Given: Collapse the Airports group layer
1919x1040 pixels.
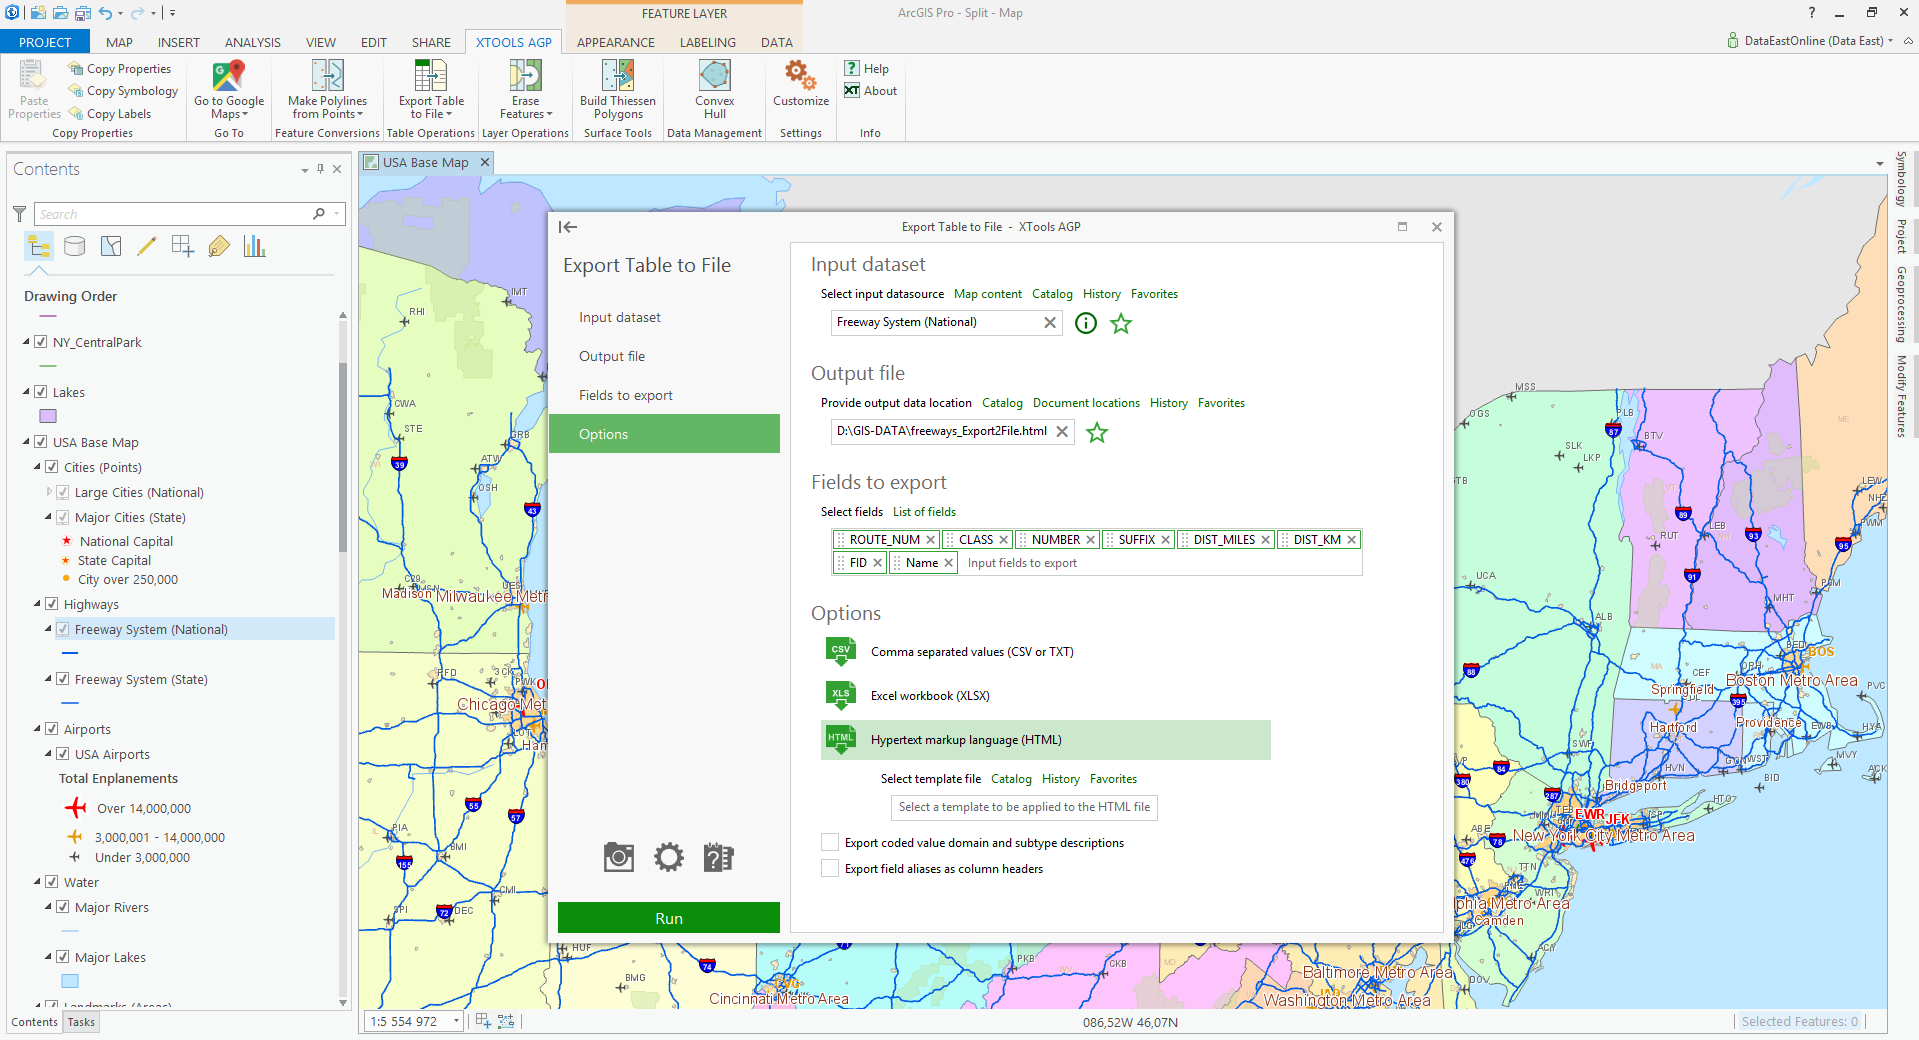Looking at the screenshot, I should tap(37, 729).
